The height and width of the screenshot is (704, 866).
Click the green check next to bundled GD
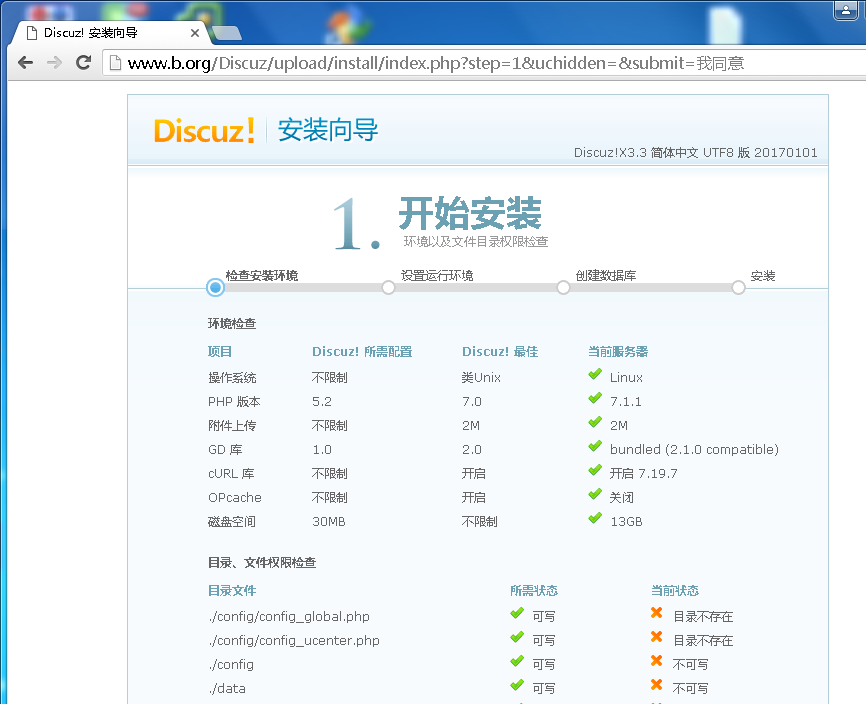595,447
